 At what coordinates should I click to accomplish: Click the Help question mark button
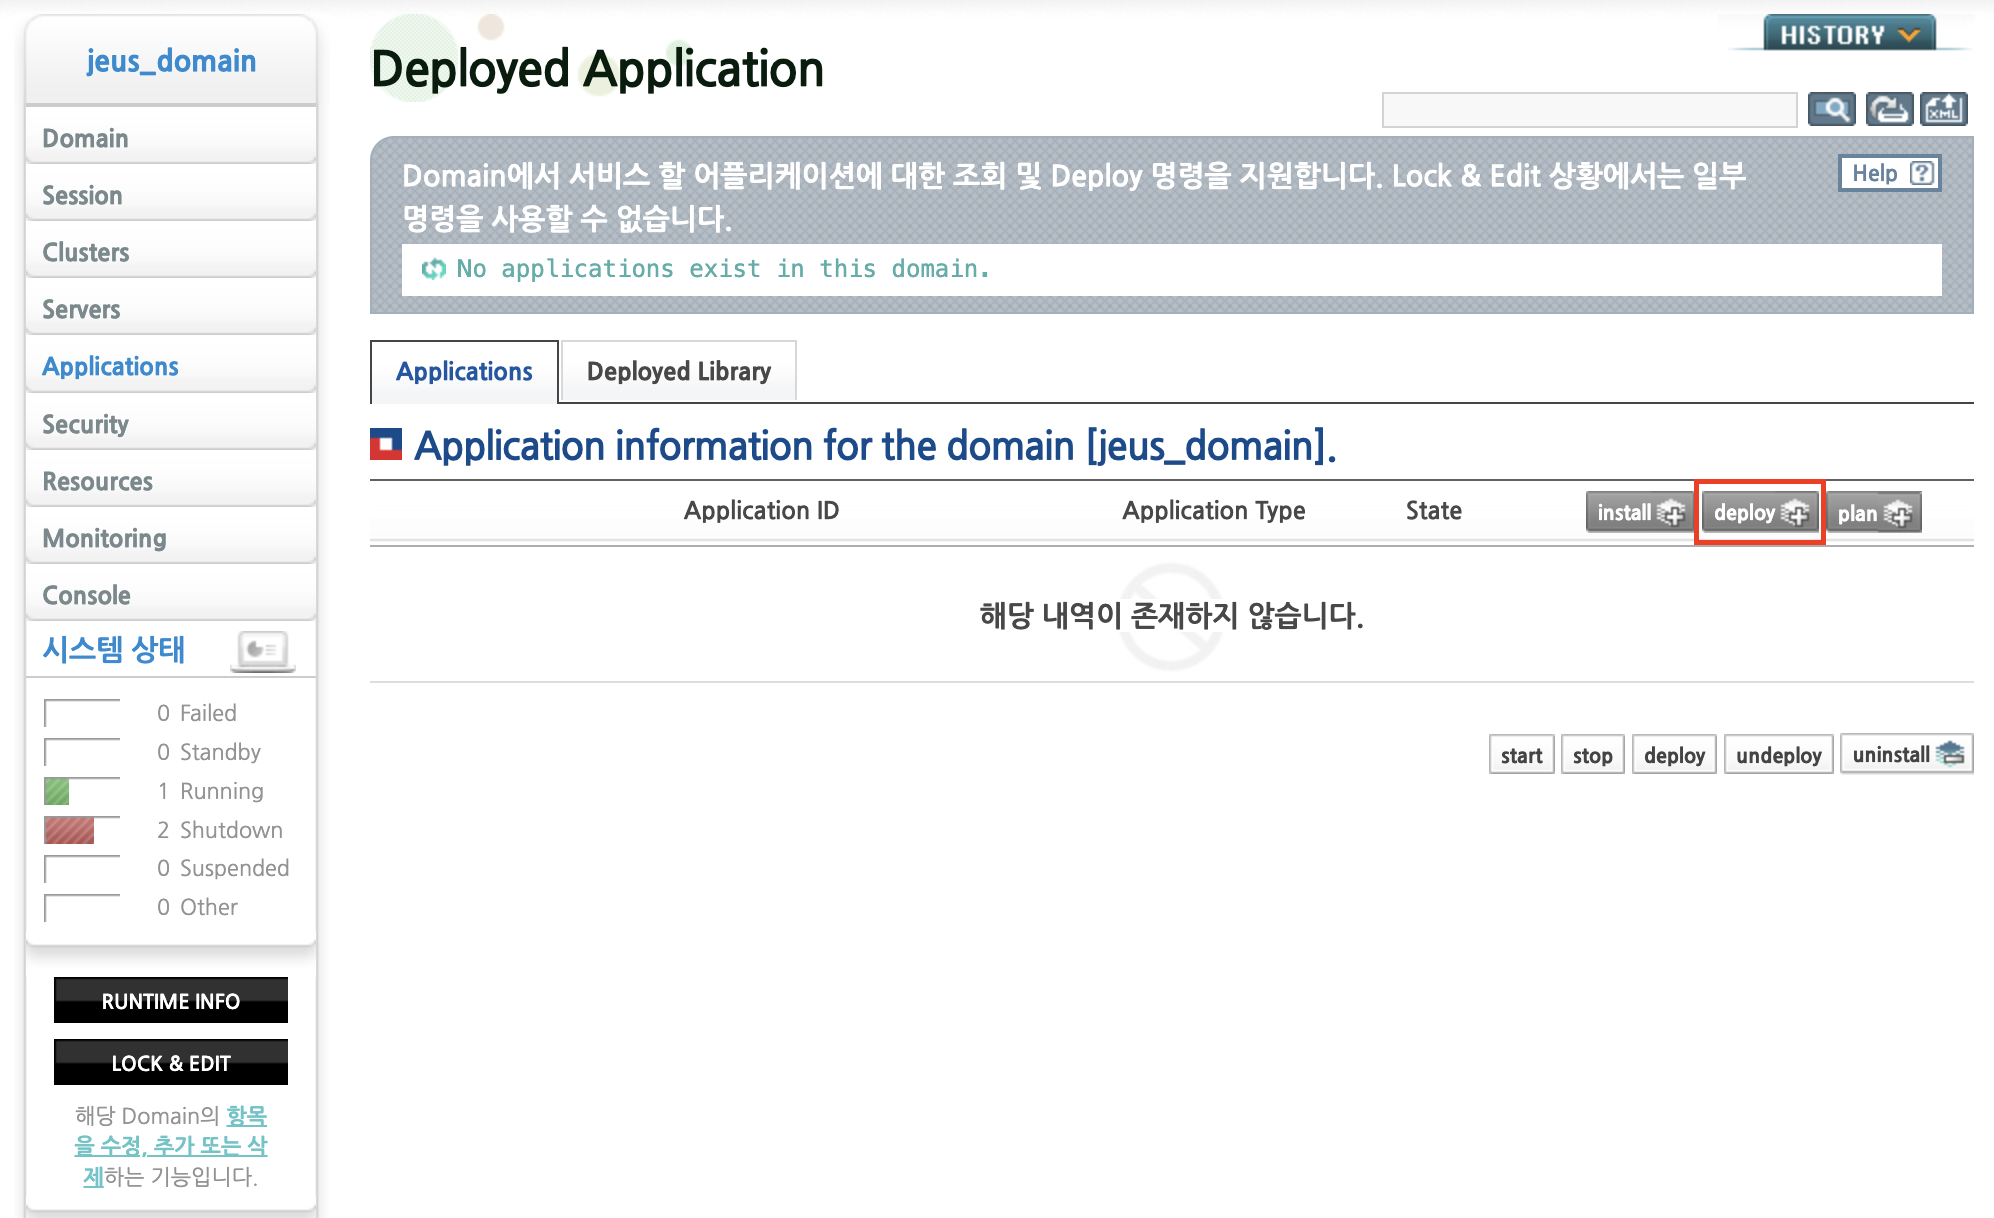(x=1889, y=173)
